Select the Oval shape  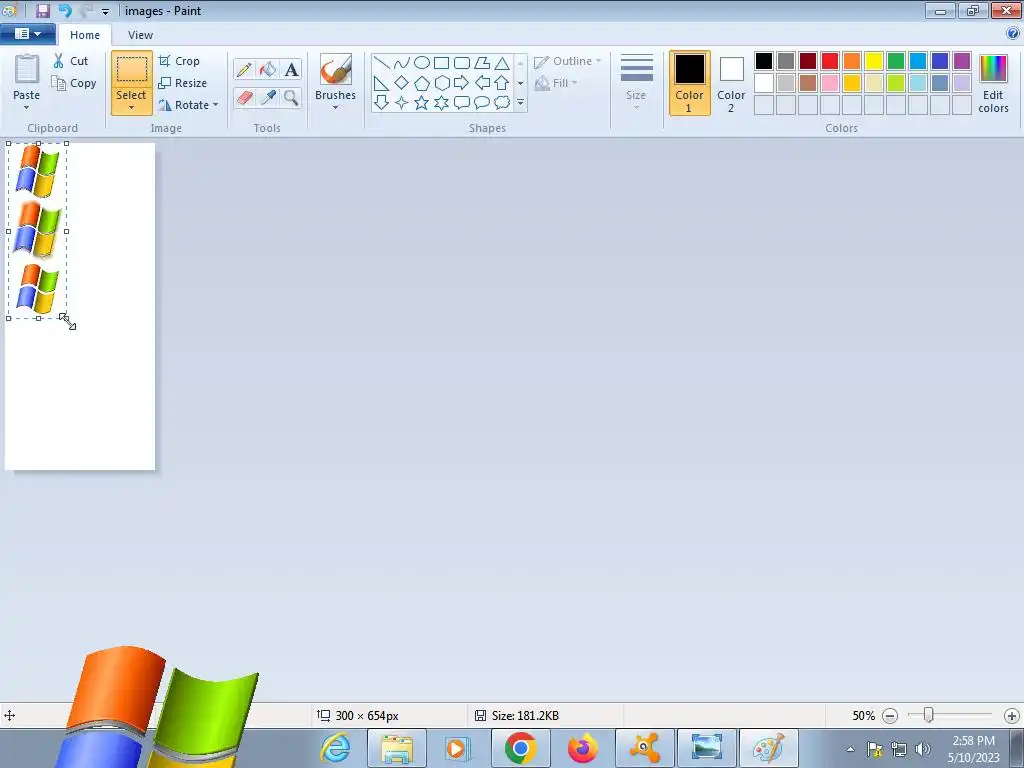(x=422, y=63)
